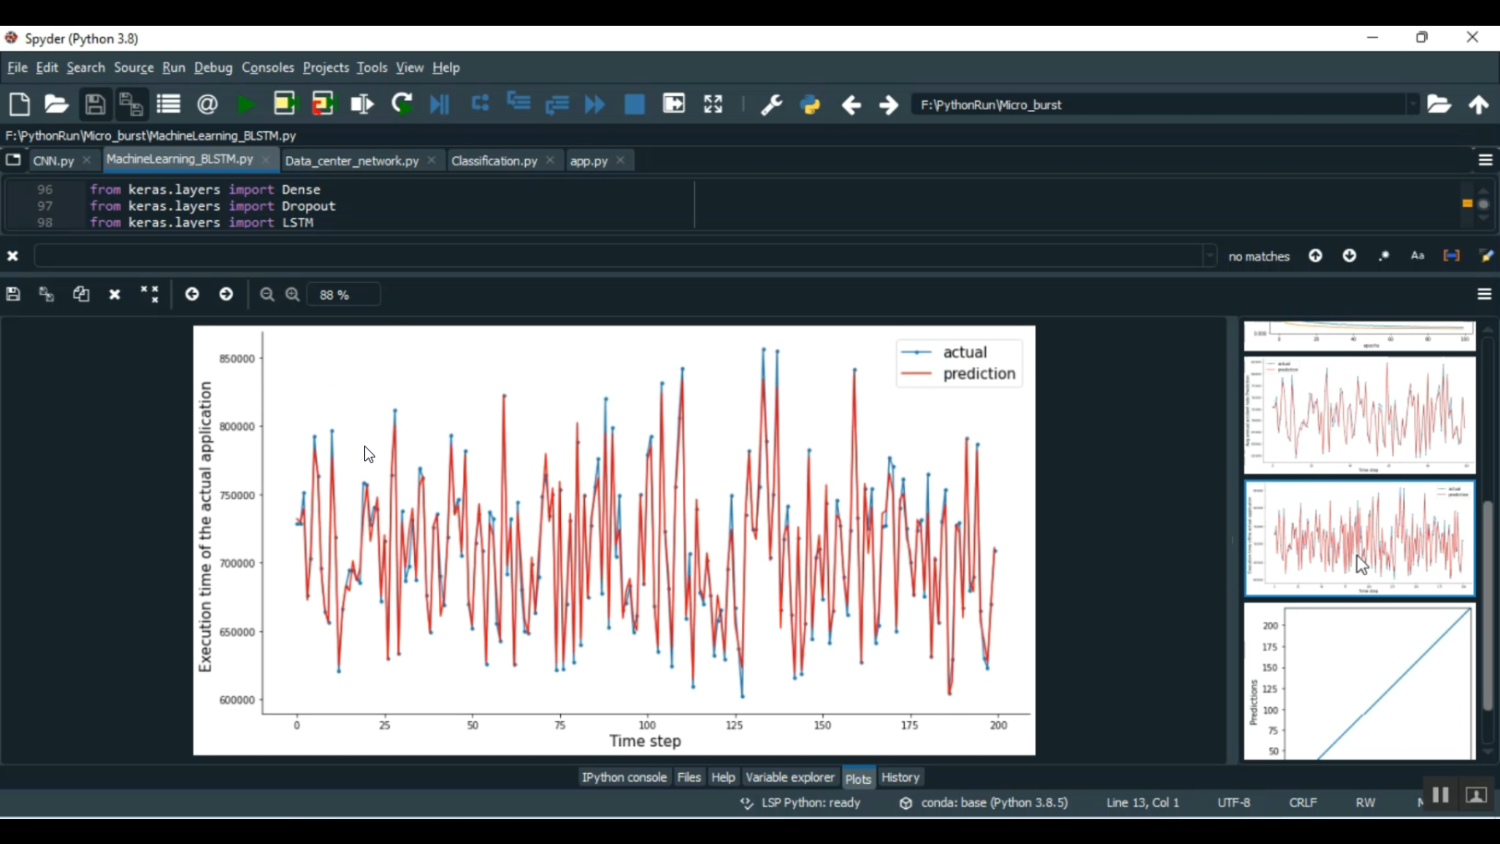Viewport: 1500px width, 844px height.
Task: Toggle case sensitive search (Aa)
Action: [1417, 256]
